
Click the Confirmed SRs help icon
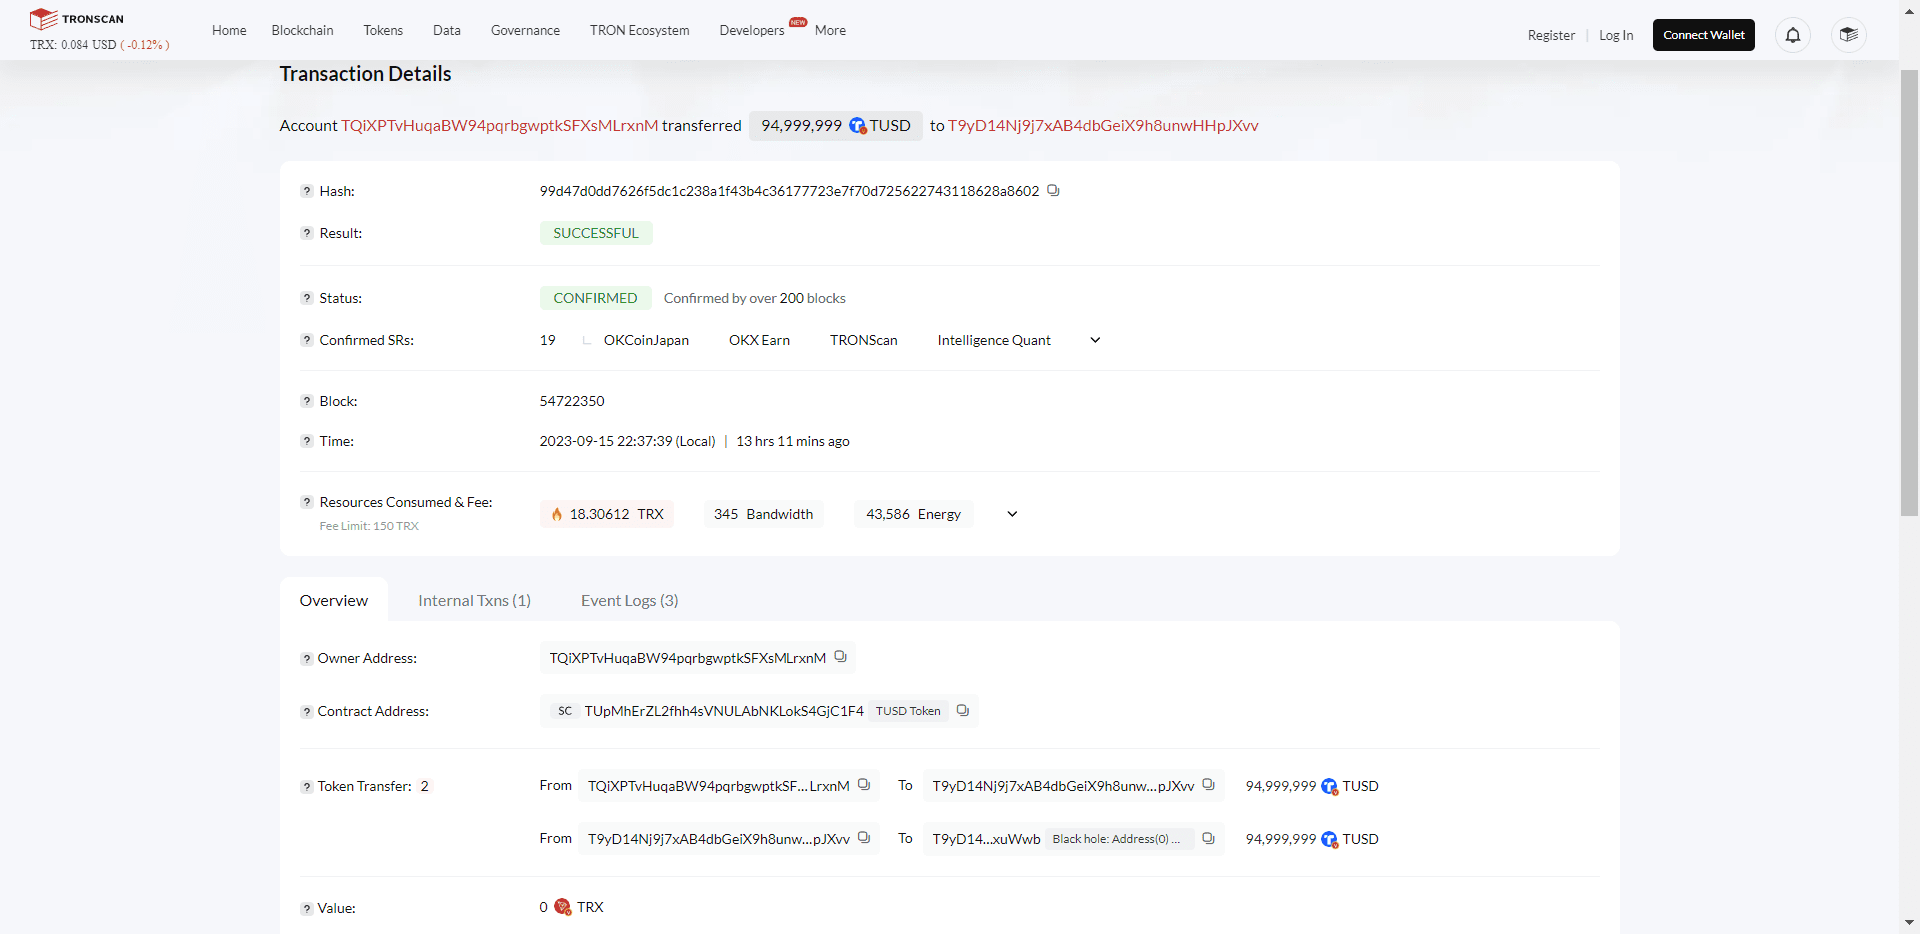click(x=307, y=340)
